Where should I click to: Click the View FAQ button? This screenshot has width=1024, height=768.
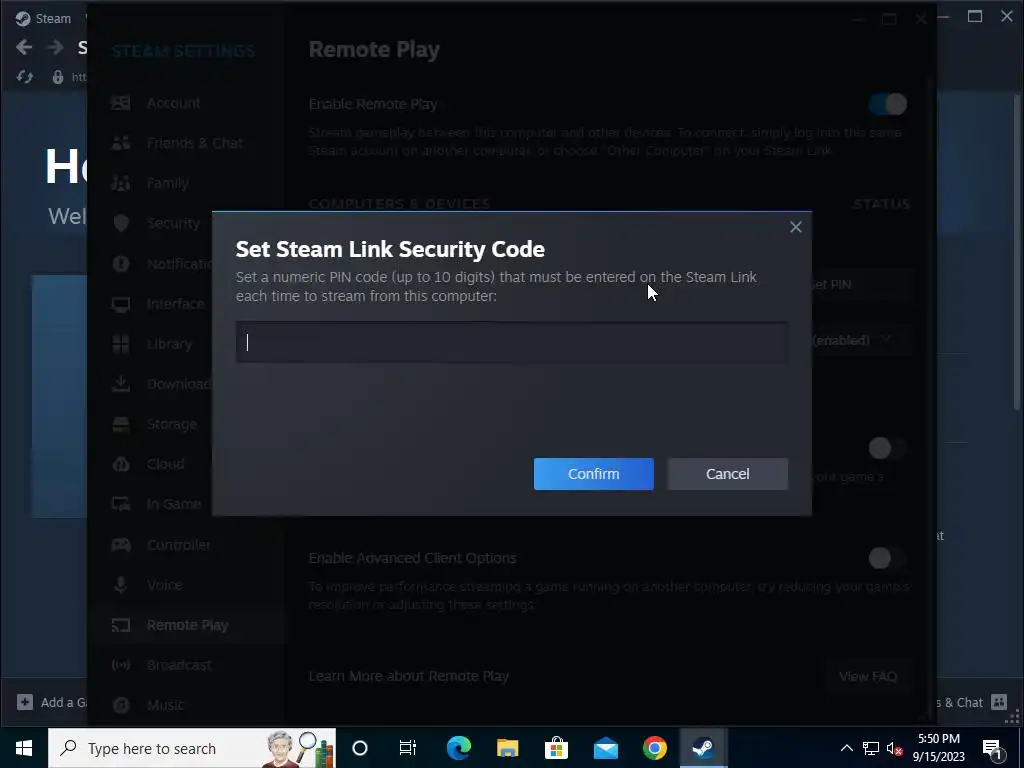867,676
